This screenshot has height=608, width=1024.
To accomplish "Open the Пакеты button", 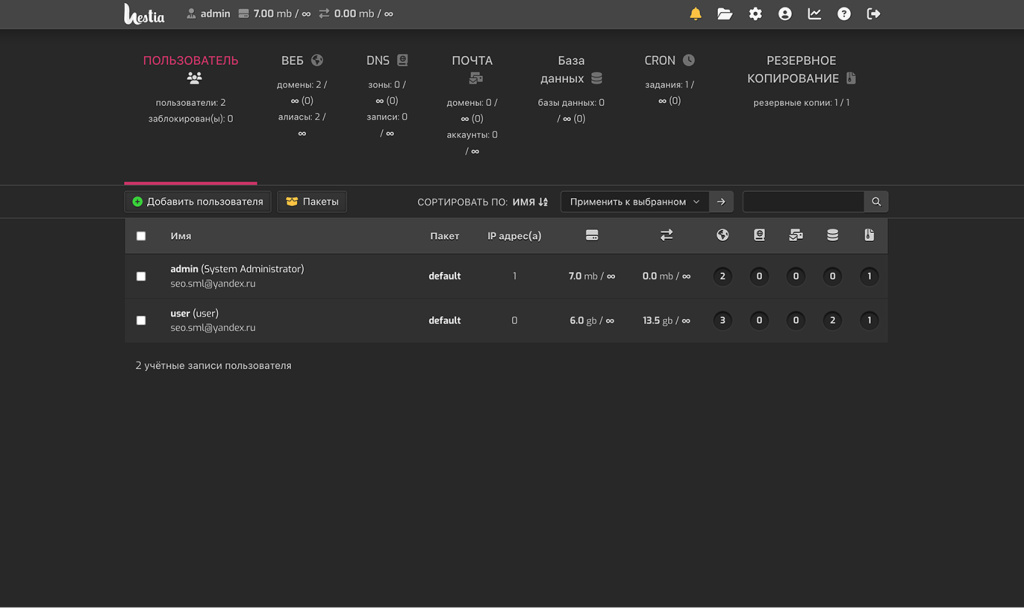I will pos(312,202).
